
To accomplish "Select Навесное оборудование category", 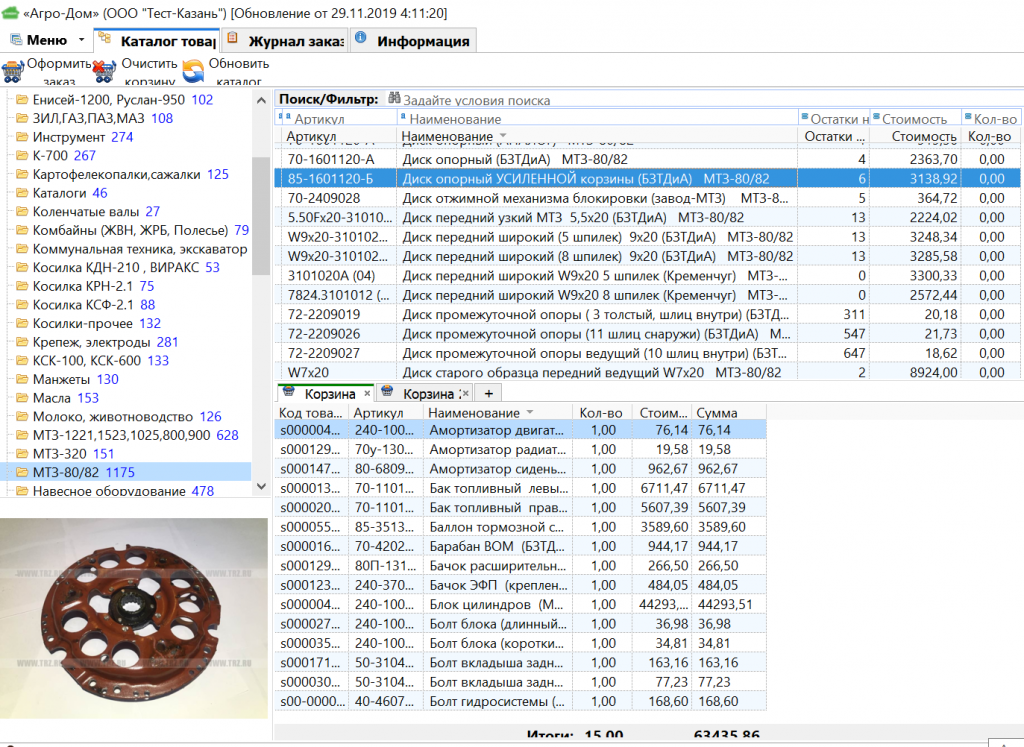I will pyautogui.click(x=123, y=491).
